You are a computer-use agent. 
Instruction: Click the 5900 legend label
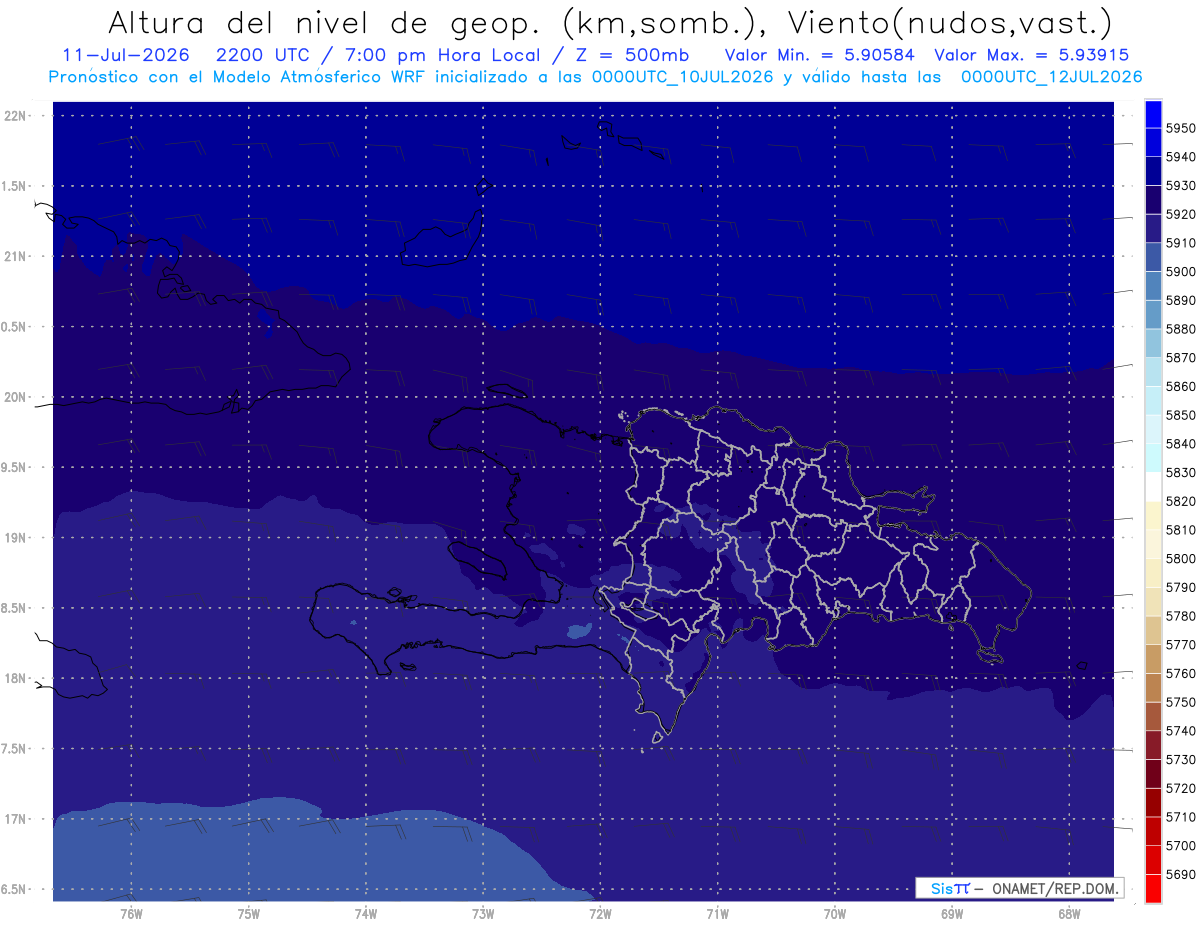pos(1181,271)
